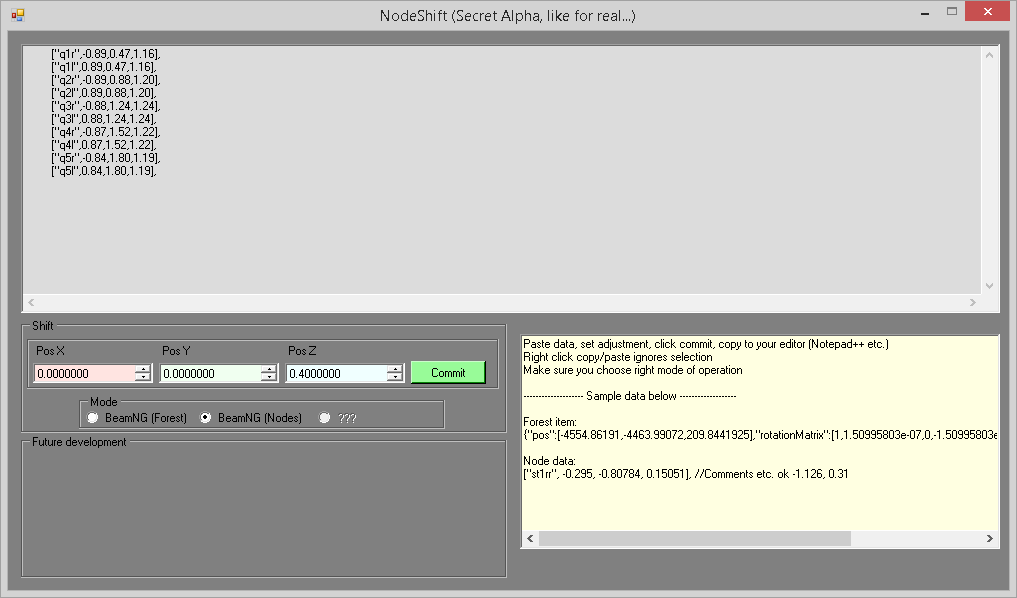The height and width of the screenshot is (598, 1017).
Task: Click the sample Forest item pos data line
Action: pos(760,435)
